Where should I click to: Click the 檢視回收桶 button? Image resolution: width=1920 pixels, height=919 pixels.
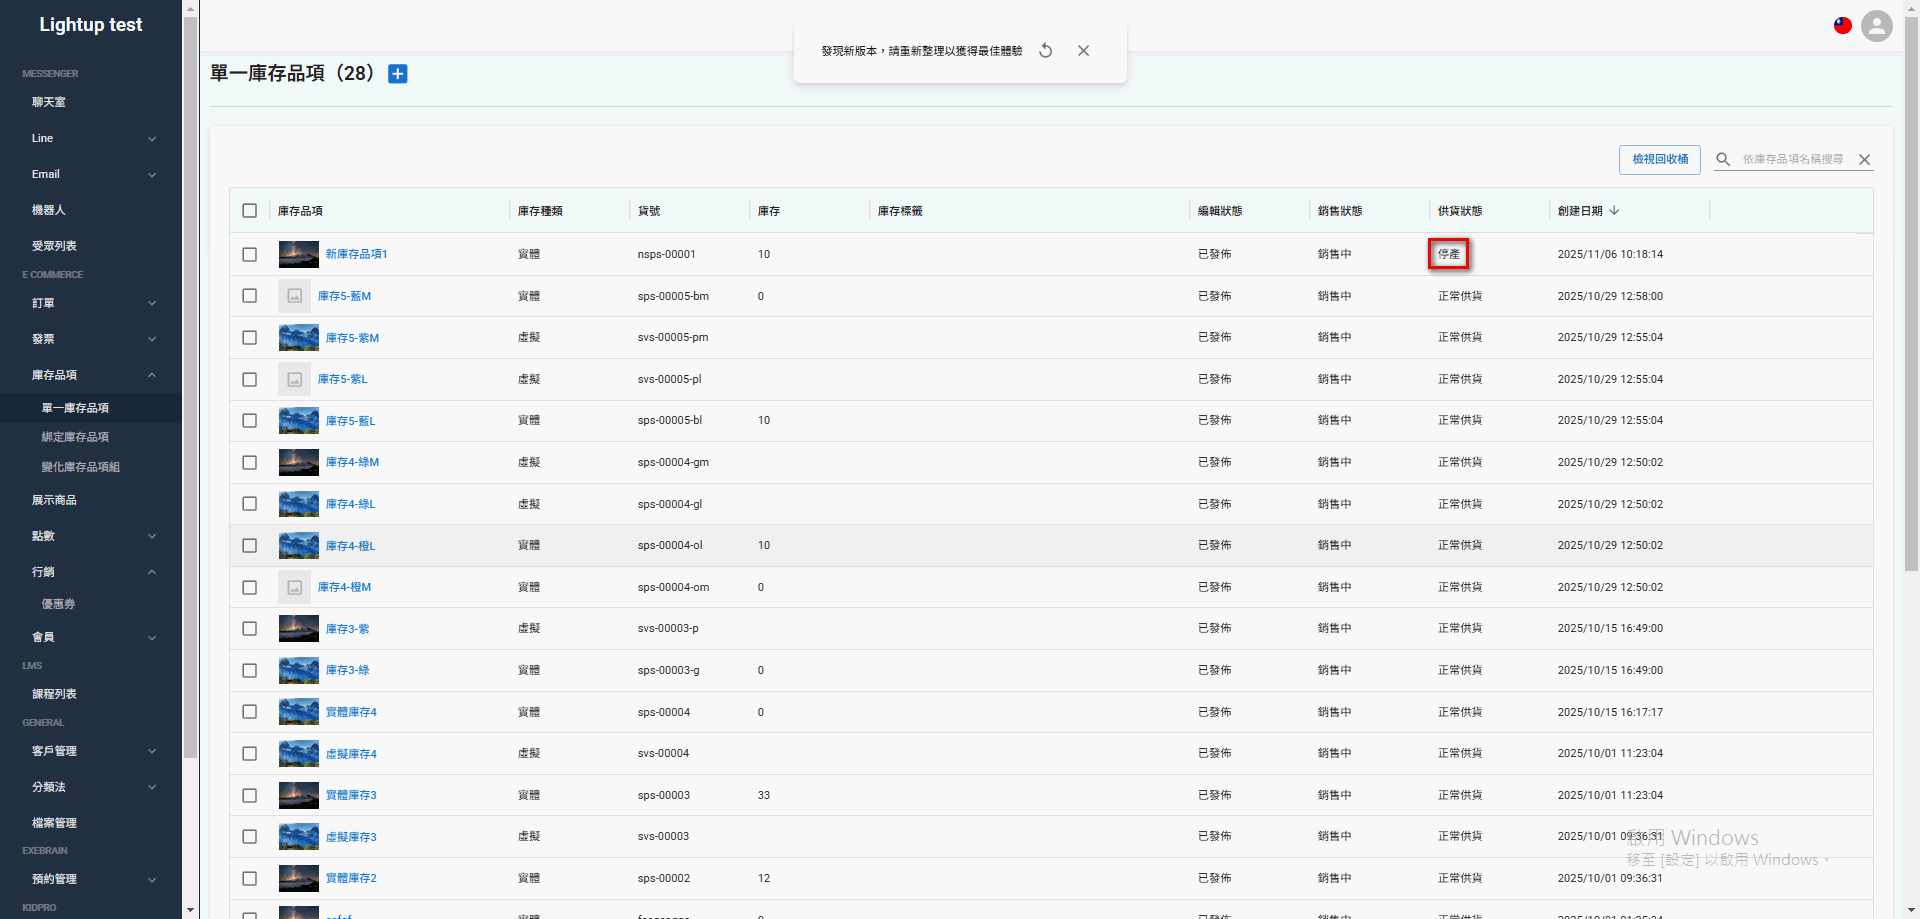tap(1660, 159)
